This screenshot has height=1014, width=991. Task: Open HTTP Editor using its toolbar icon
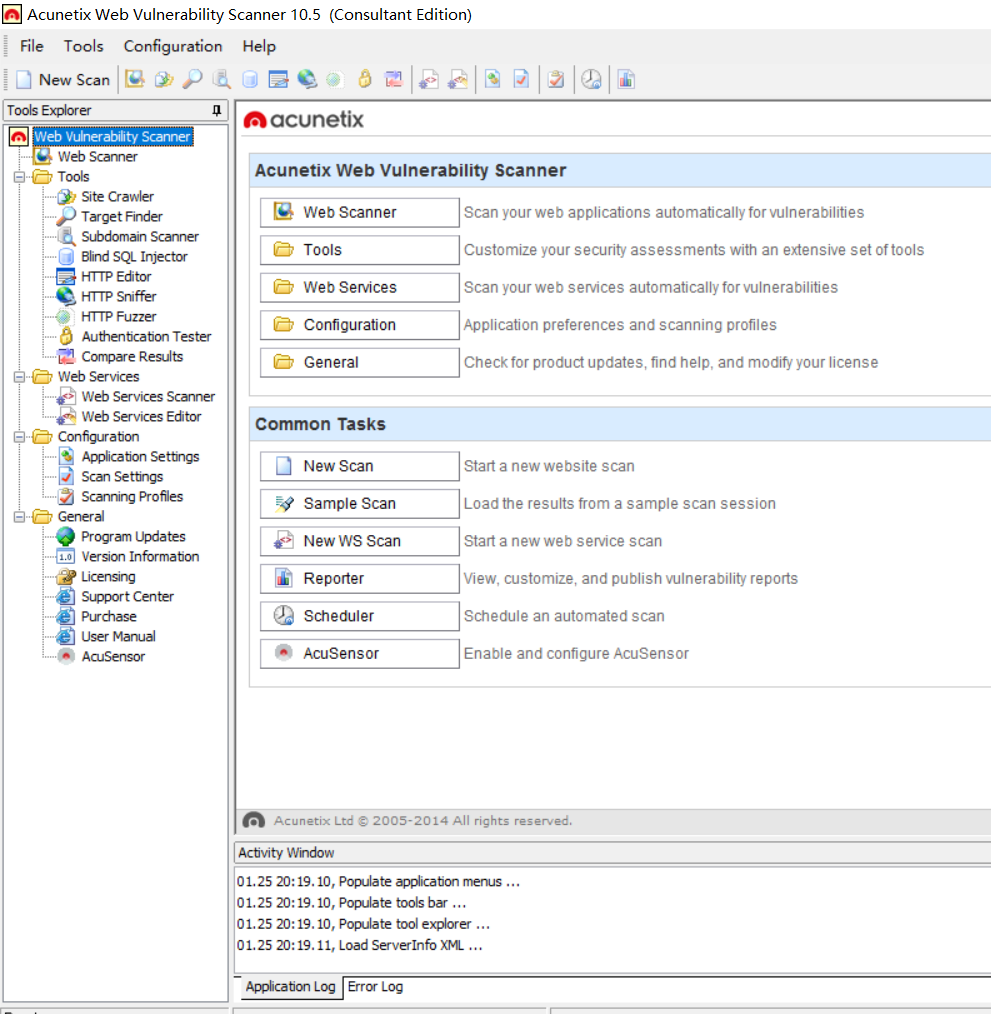pyautogui.click(x=278, y=80)
